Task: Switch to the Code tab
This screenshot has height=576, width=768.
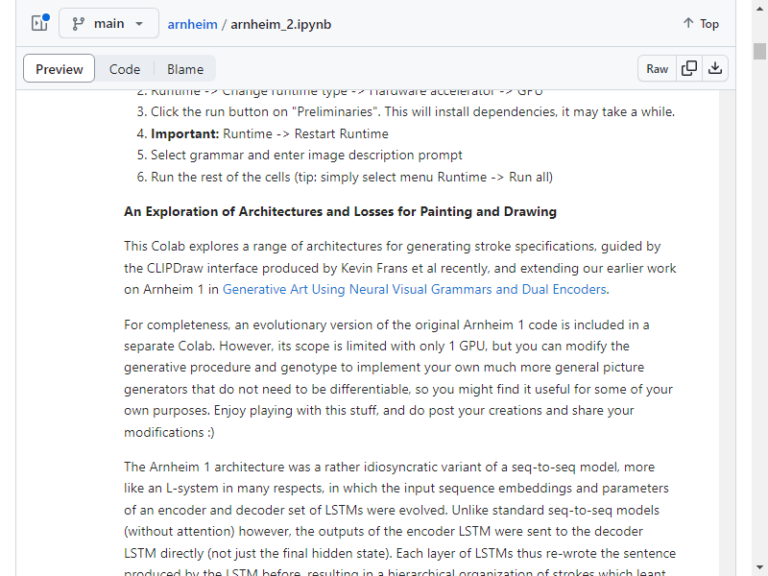Action: tap(124, 69)
